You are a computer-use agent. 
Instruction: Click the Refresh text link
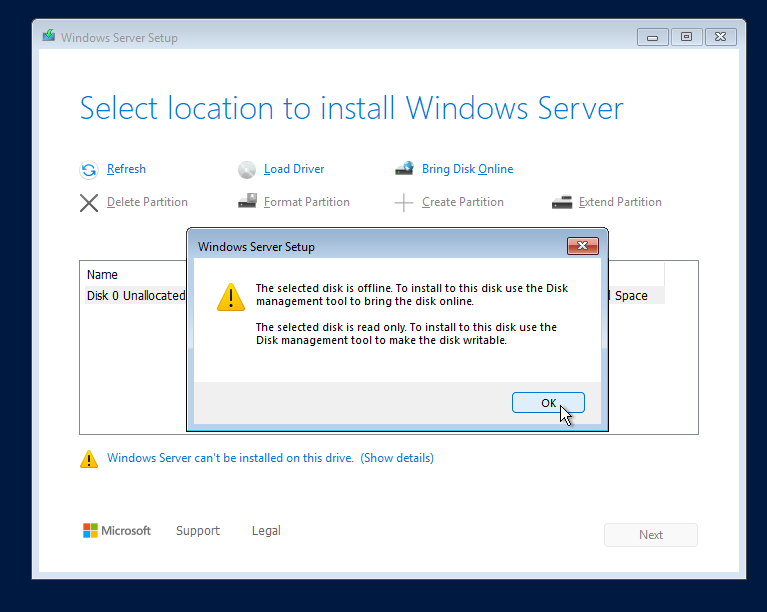pyautogui.click(x=126, y=169)
